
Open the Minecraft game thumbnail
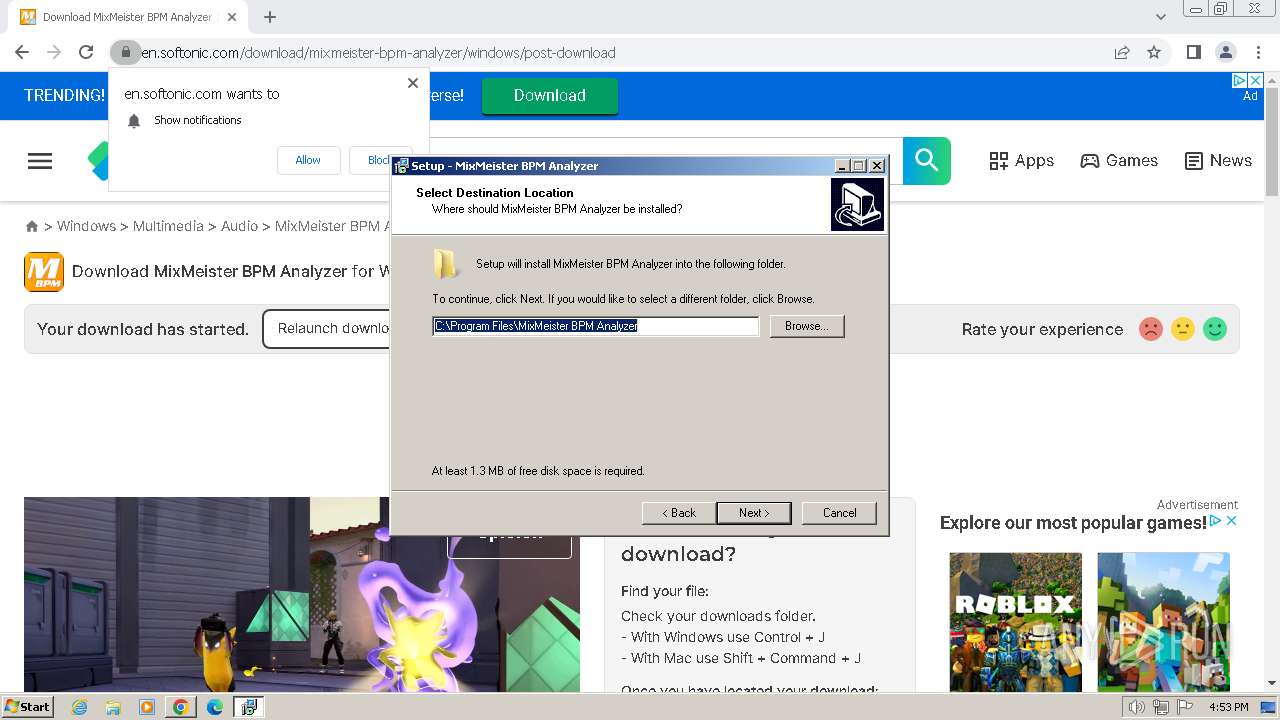pyautogui.click(x=1164, y=621)
